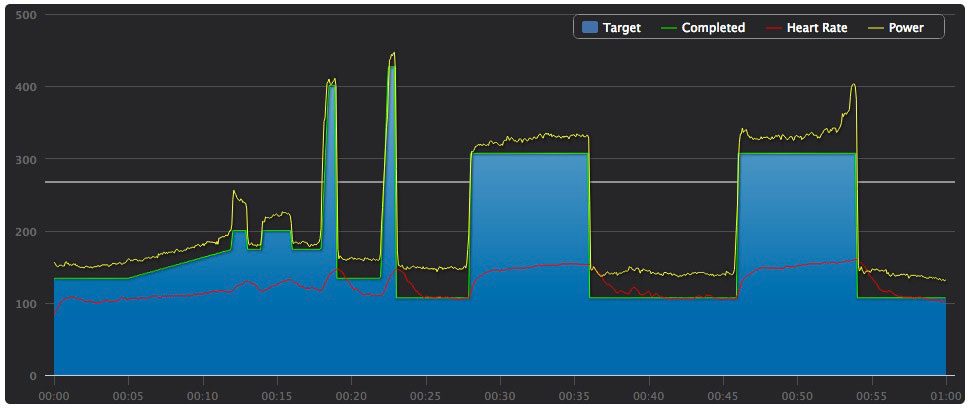Viewport: 973px width, 411px height.
Task: Toggle the Target series in the legend
Action: (612, 28)
